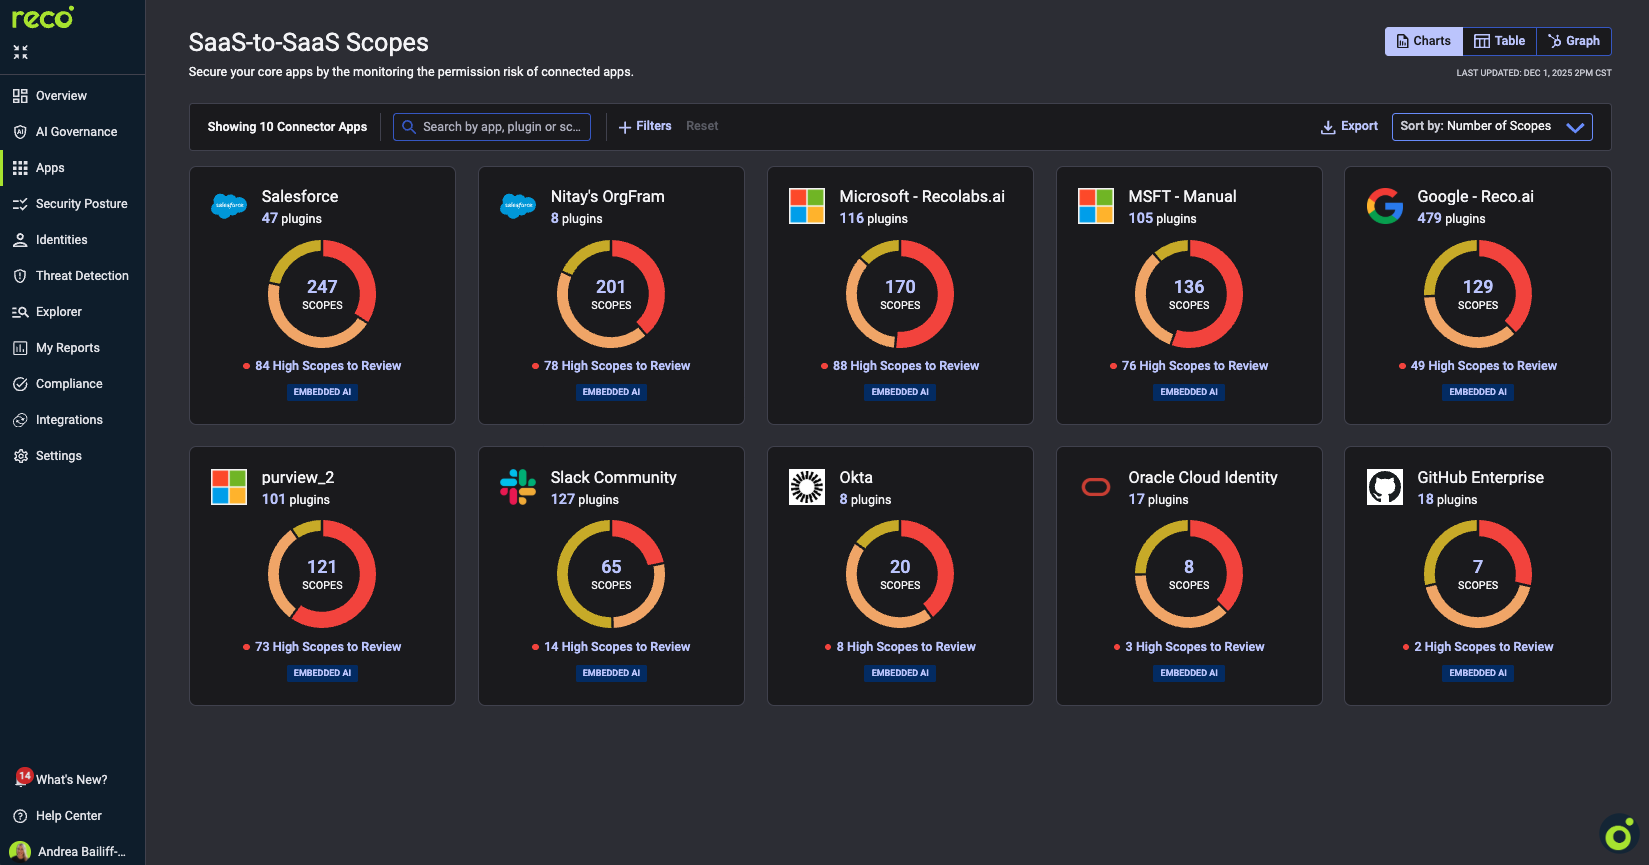This screenshot has height=865, width=1649.
Task: Click '76 High Scopes to Review' on MSFT card
Action: click(1195, 366)
